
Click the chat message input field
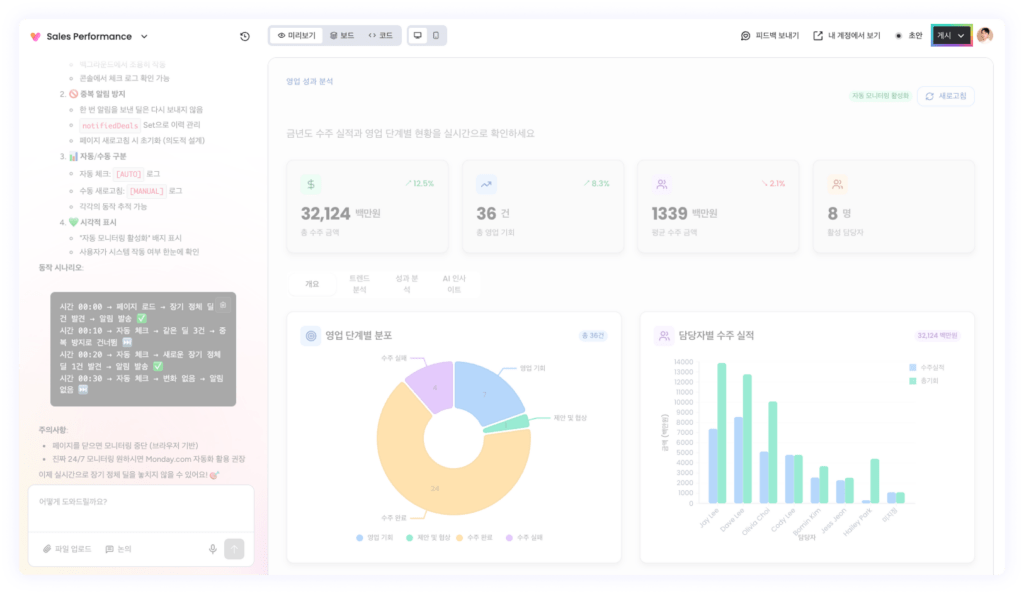(140, 502)
